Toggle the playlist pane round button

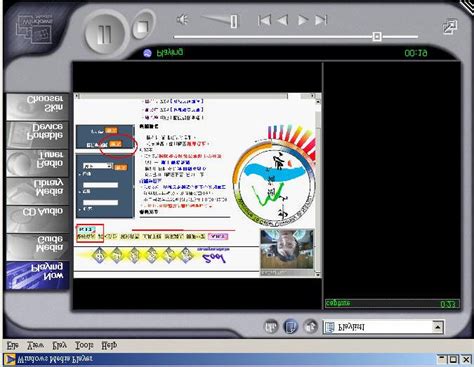(x=290, y=327)
